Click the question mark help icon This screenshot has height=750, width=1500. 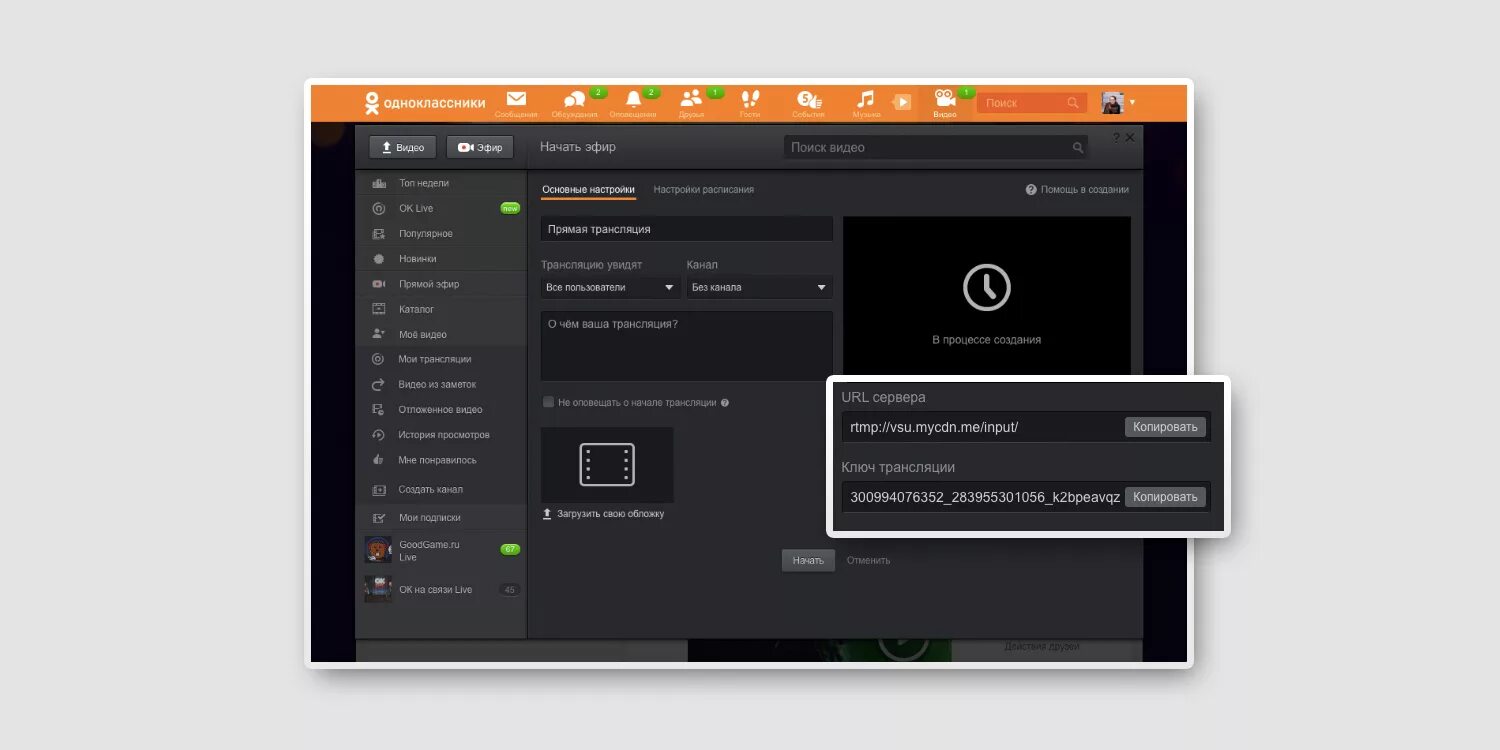coord(1117,137)
